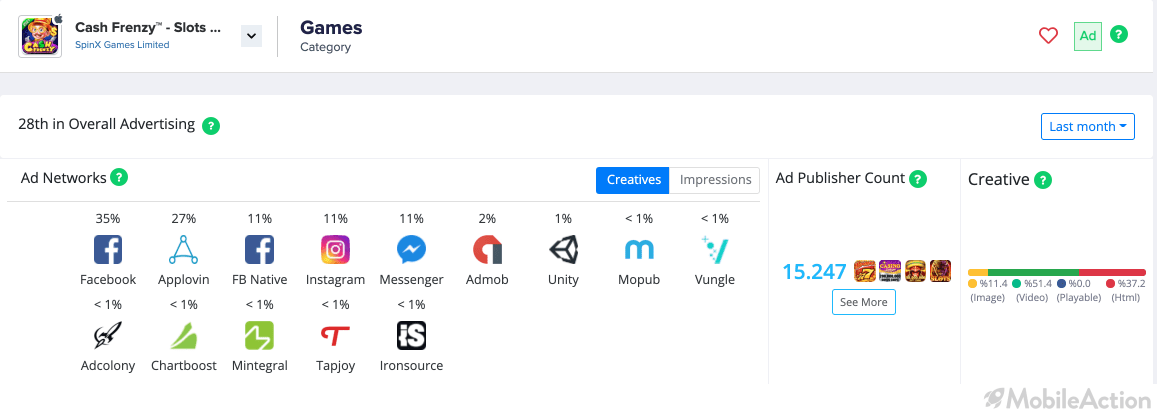Image resolution: width=1157 pixels, height=412 pixels.
Task: Open the Last month period dropdown
Action: pos(1088,126)
